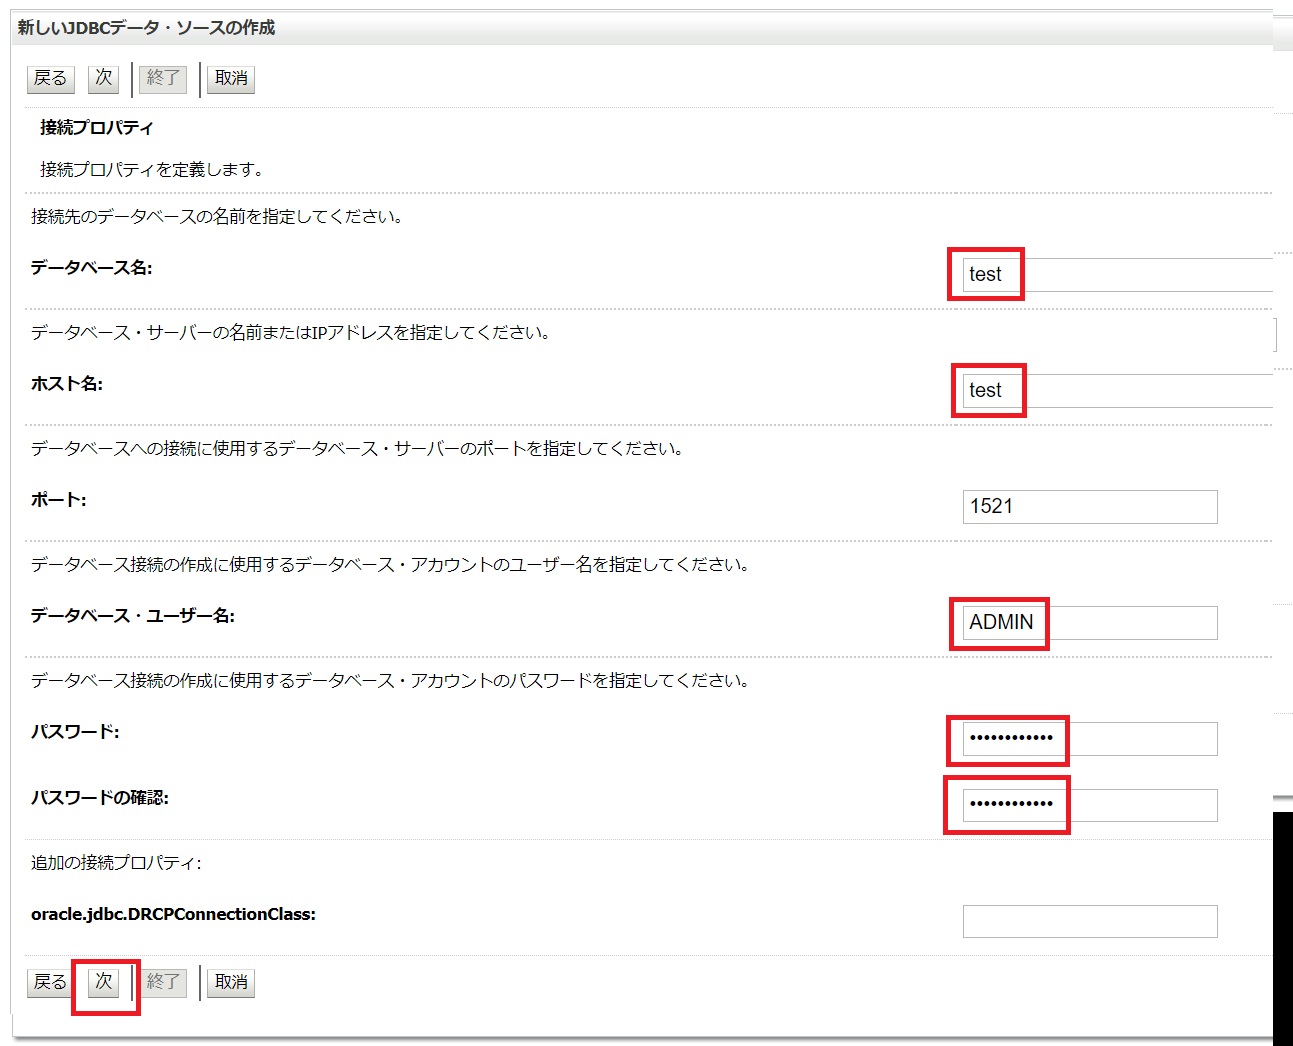Viewport: 1293px width, 1046px height.
Task: Click the 追加の接続プロパティ: label text
Action: click(x=116, y=863)
